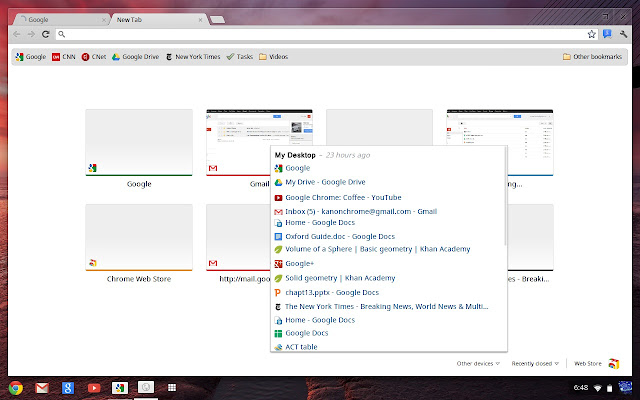Screen dimensions: 640x400
Task: Open the apps grid launcher
Action: click(172, 387)
